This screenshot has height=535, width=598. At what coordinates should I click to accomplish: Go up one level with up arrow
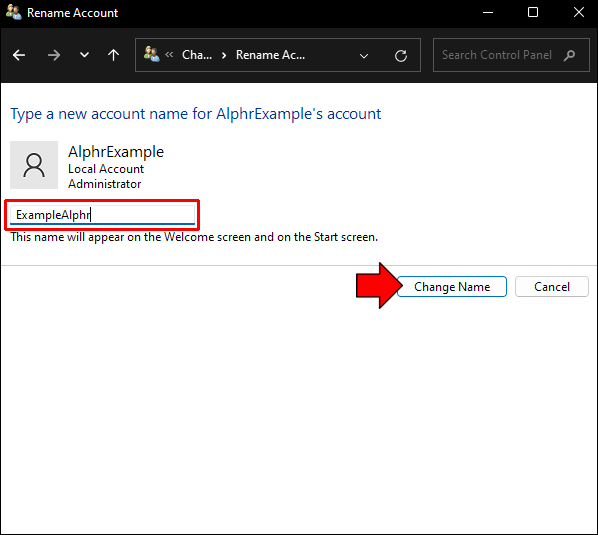[113, 55]
